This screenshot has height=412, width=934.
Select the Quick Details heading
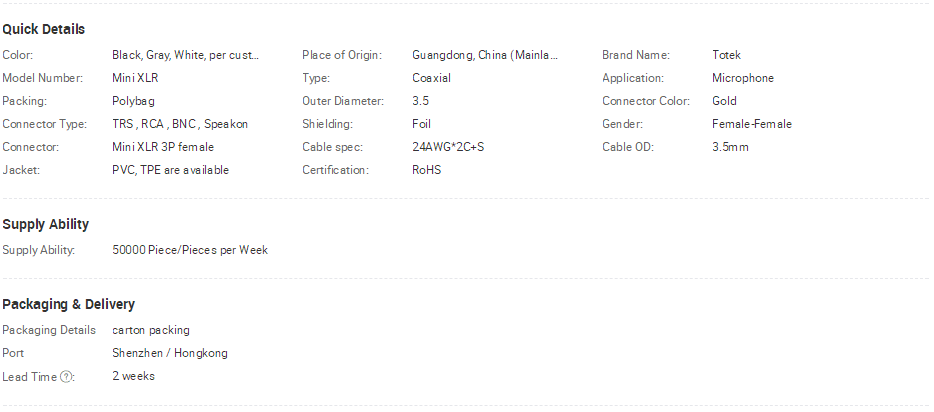(x=43, y=29)
